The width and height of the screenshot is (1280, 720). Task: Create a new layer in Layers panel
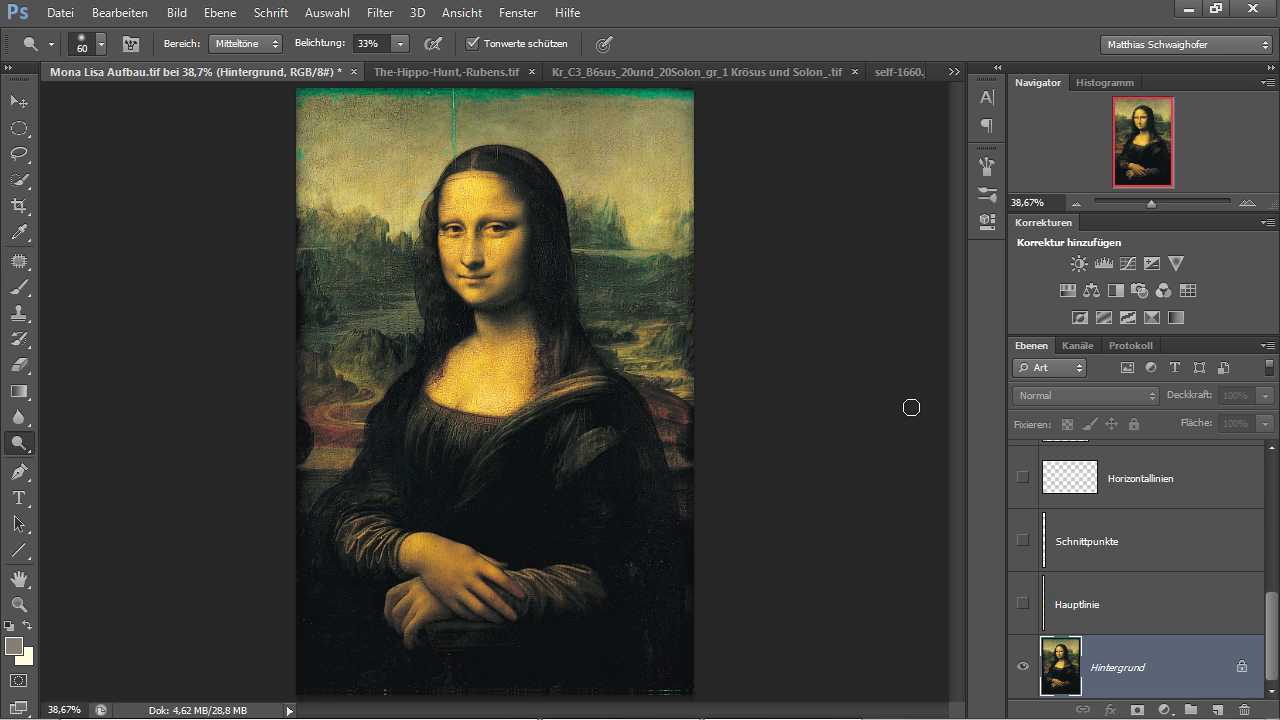(1217, 710)
